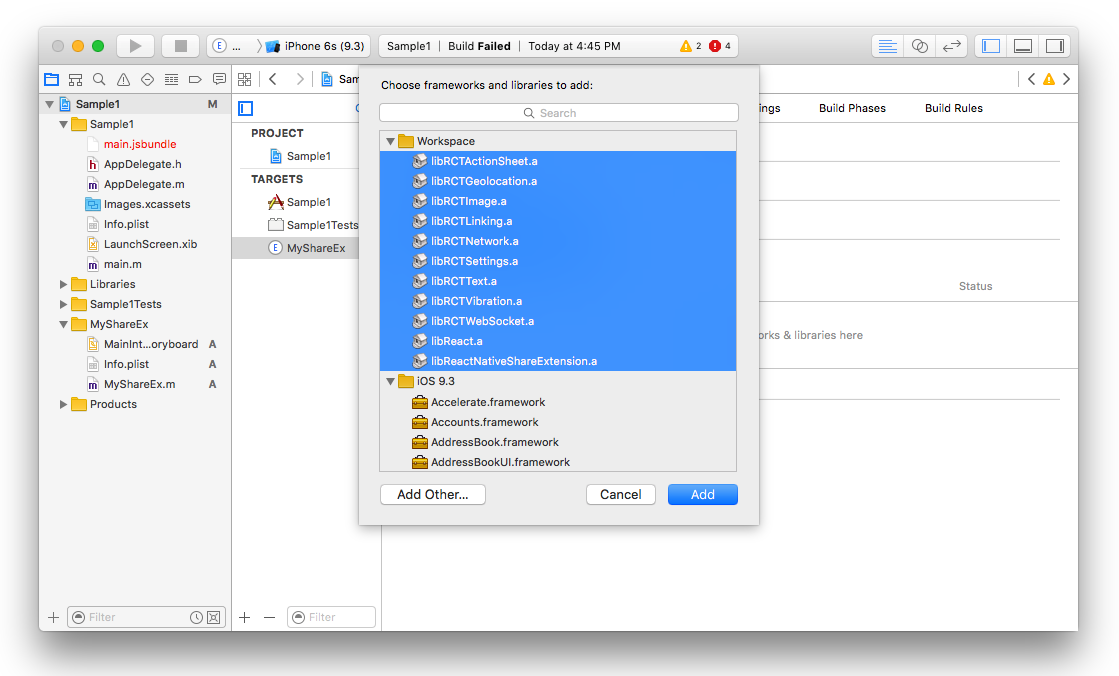Viewport: 1119px width, 676px height.
Task: Show the Issue navigator
Action: coord(123,79)
